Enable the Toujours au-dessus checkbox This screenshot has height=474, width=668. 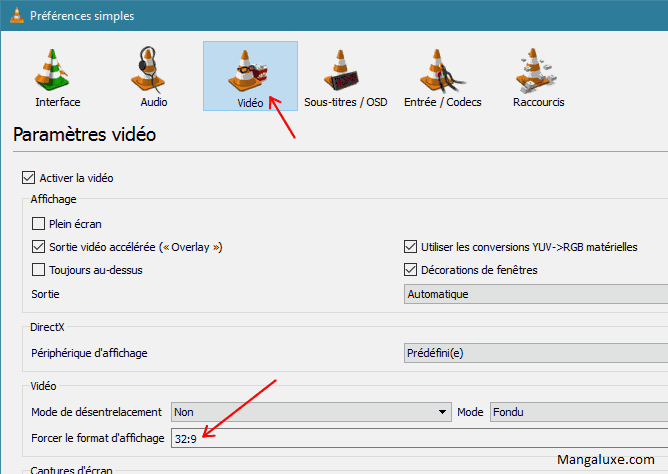coord(39,270)
